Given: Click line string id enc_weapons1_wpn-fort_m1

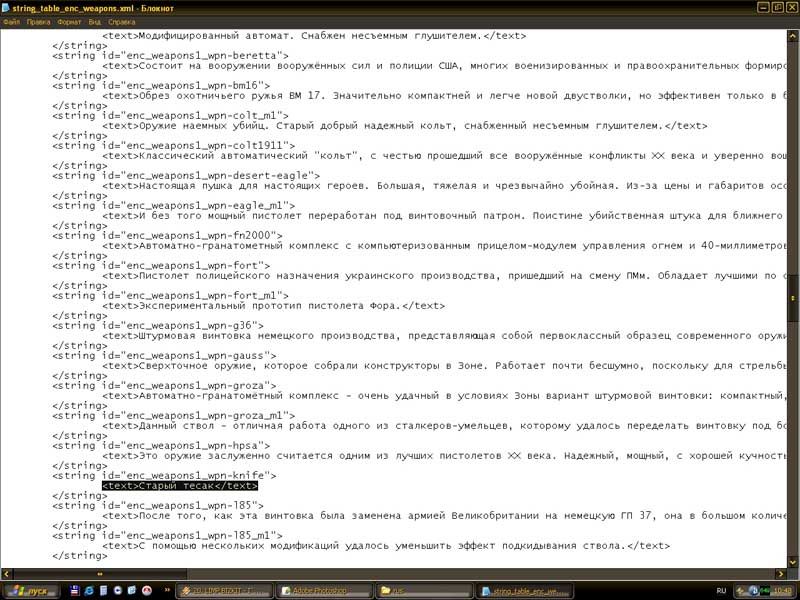Looking at the screenshot, I should 170,296.
